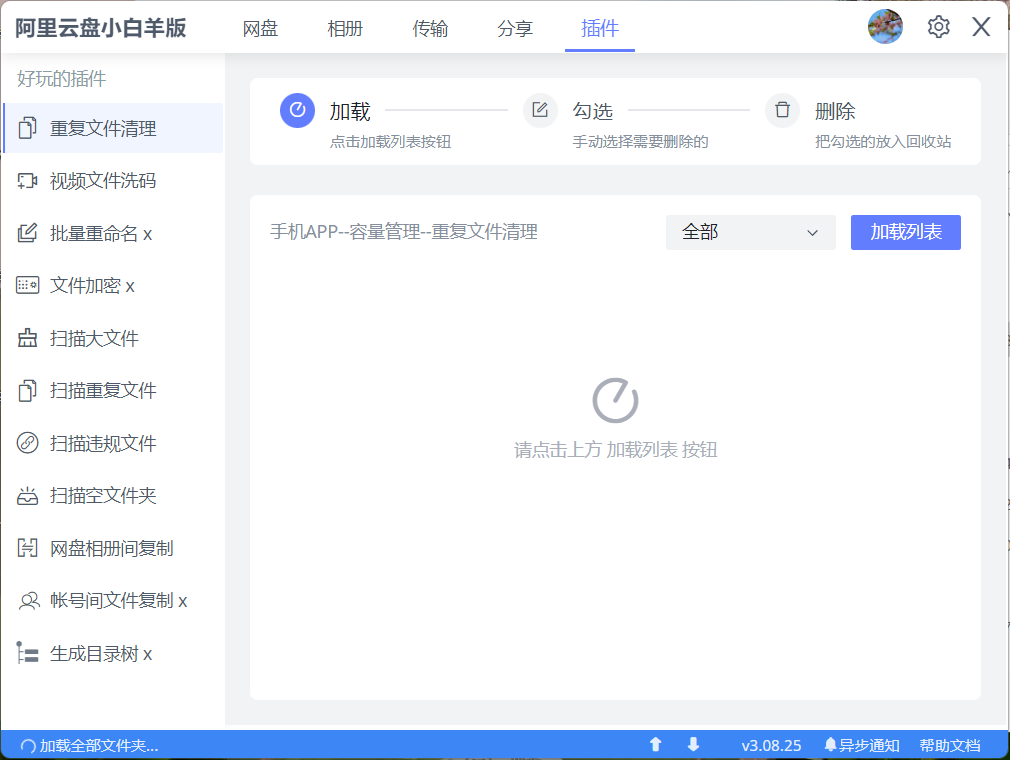Open the 扫描重复文件 plugin entry

(x=113, y=390)
